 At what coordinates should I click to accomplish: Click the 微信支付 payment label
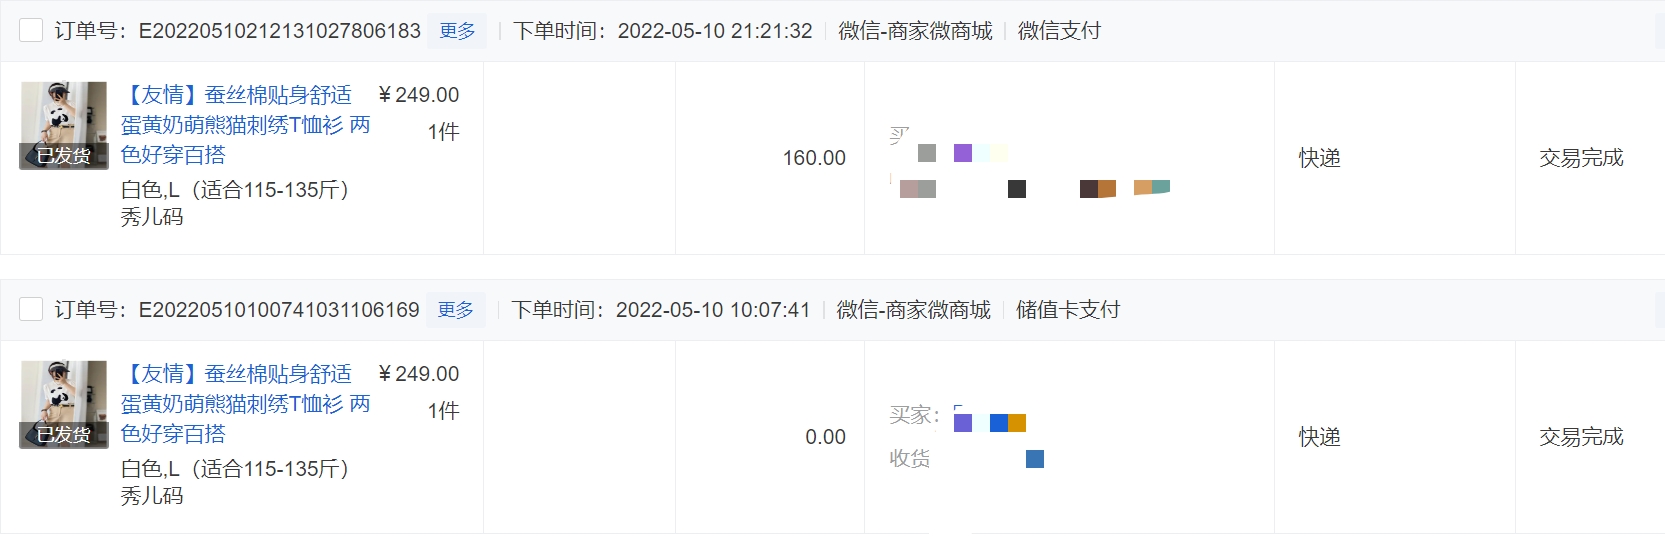[1059, 31]
